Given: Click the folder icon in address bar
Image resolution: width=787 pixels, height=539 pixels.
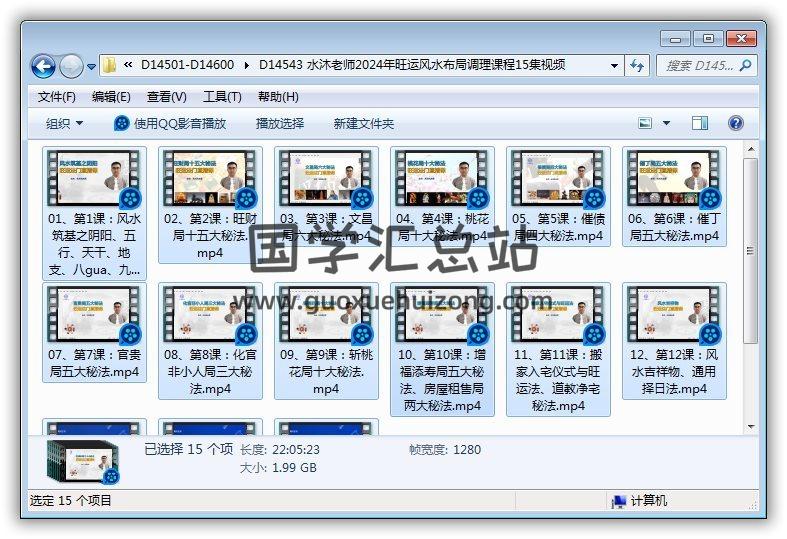Looking at the screenshot, I should (109, 65).
